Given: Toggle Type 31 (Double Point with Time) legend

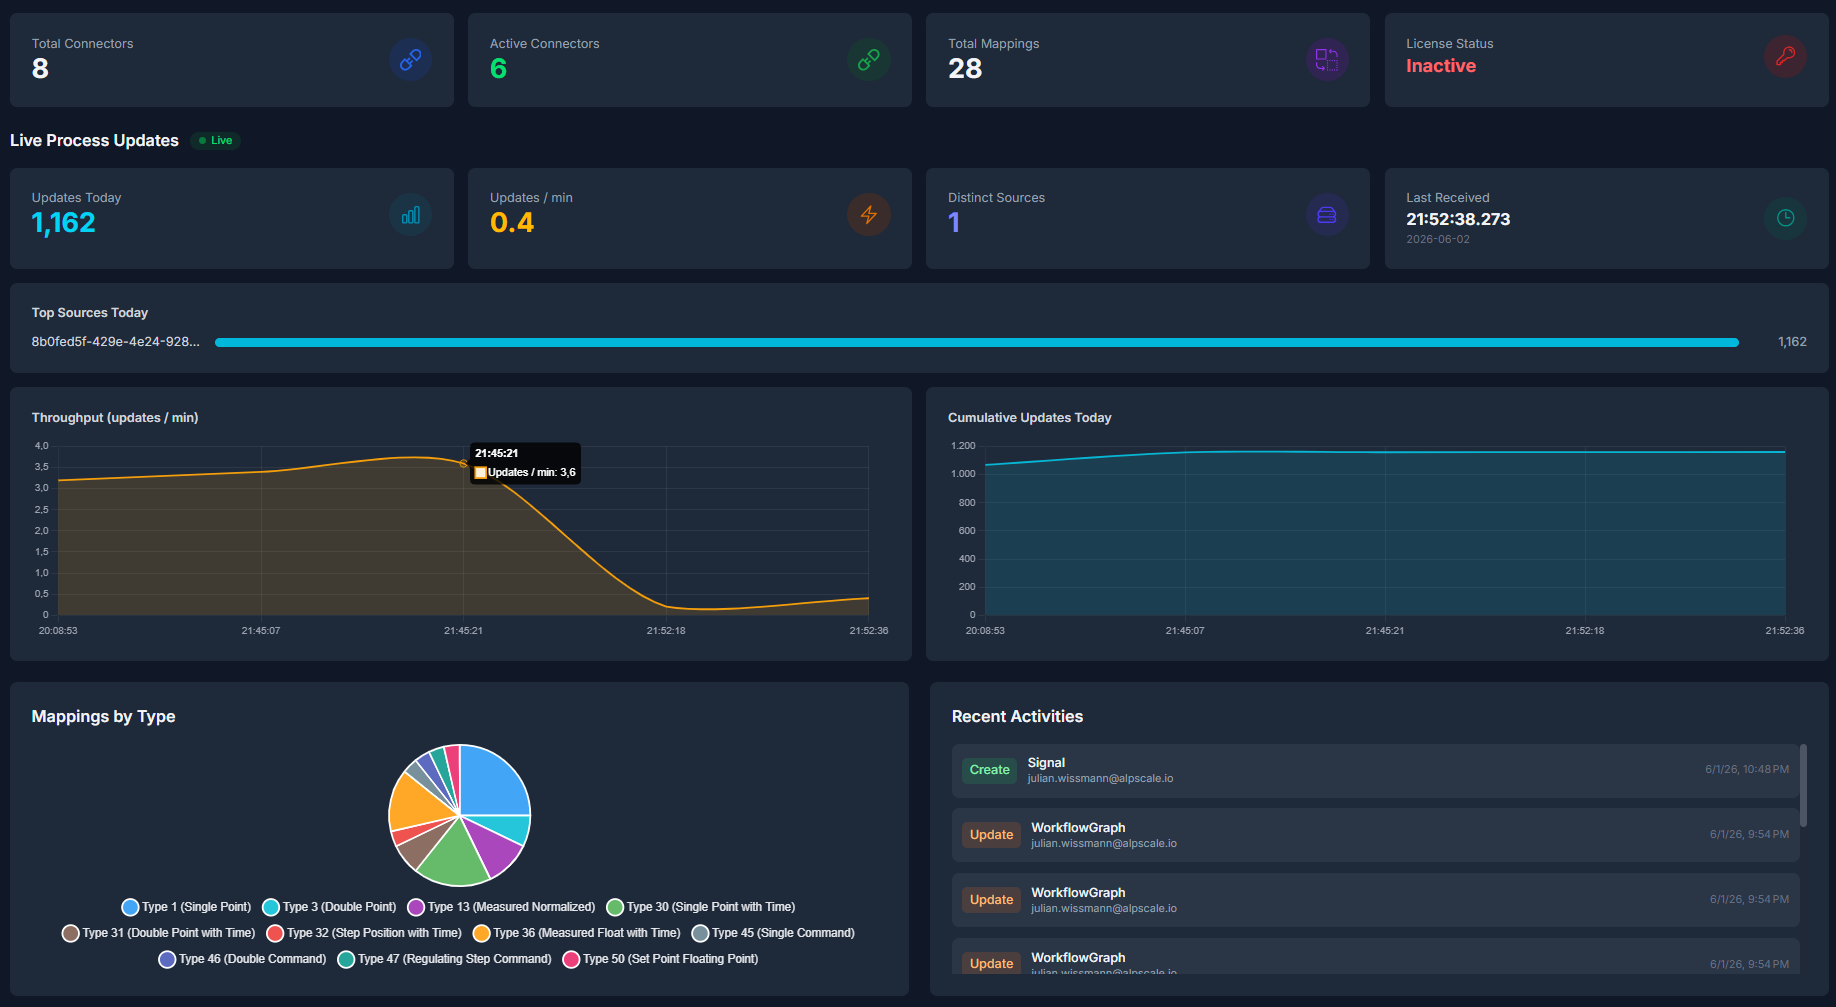Looking at the screenshot, I should pos(158,933).
